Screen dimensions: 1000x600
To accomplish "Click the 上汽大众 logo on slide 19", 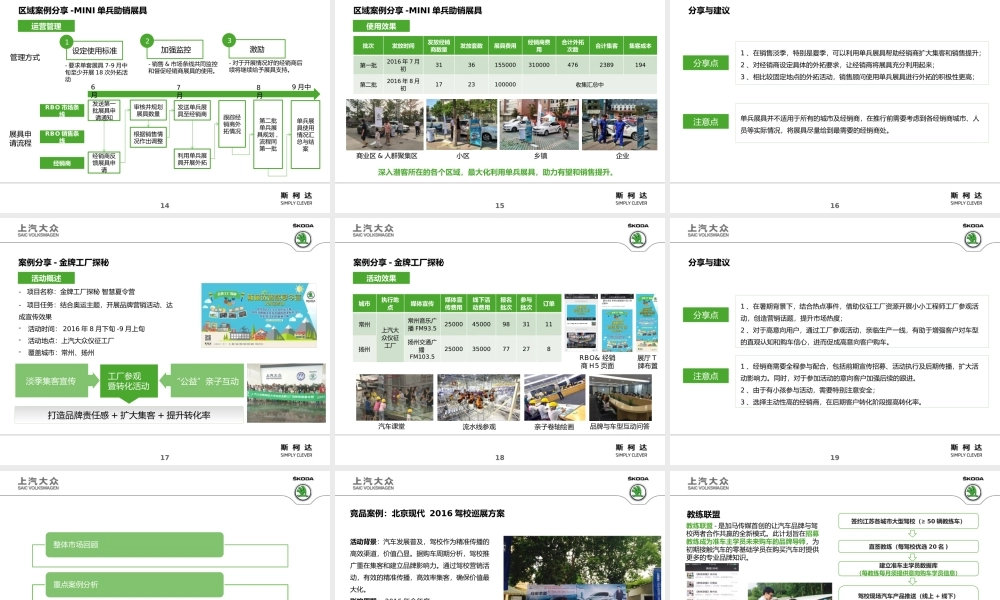I will click(x=708, y=230).
